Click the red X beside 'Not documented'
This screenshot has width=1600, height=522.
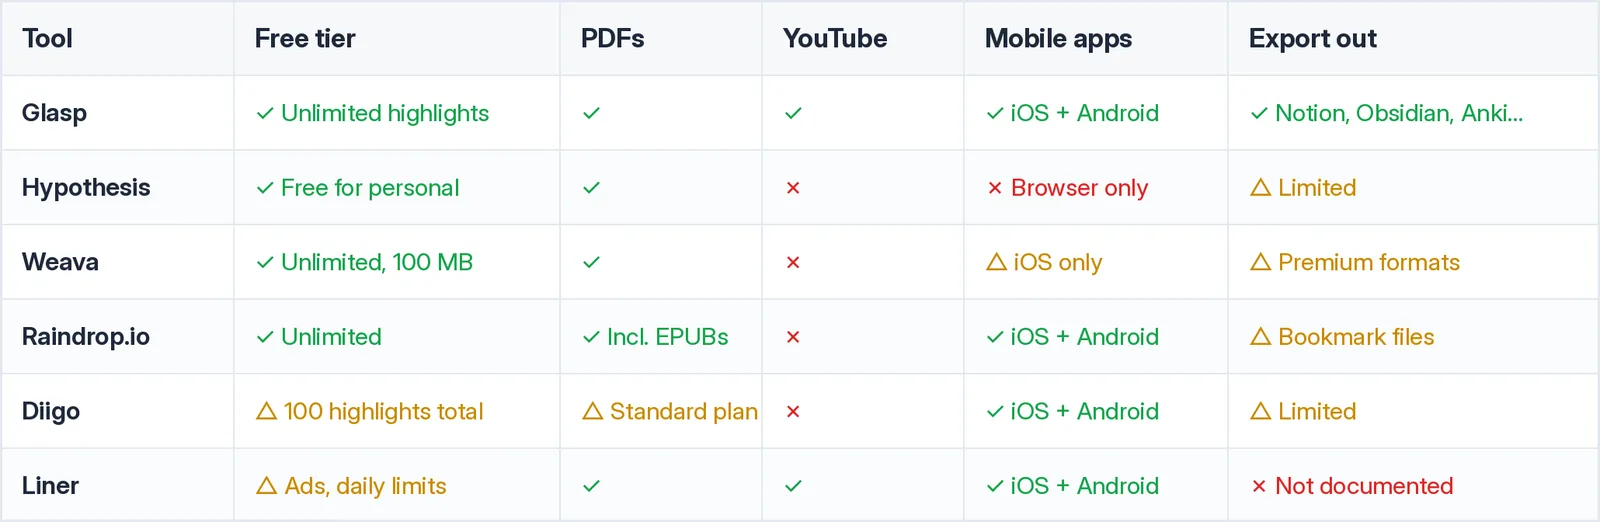1259,486
